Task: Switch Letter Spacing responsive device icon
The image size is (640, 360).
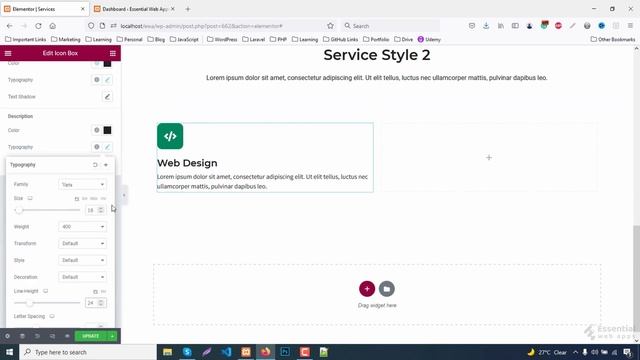Action: point(52,316)
